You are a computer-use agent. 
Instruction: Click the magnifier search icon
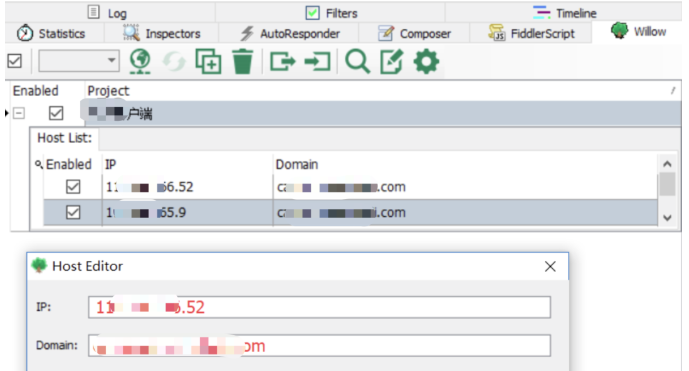(x=357, y=61)
